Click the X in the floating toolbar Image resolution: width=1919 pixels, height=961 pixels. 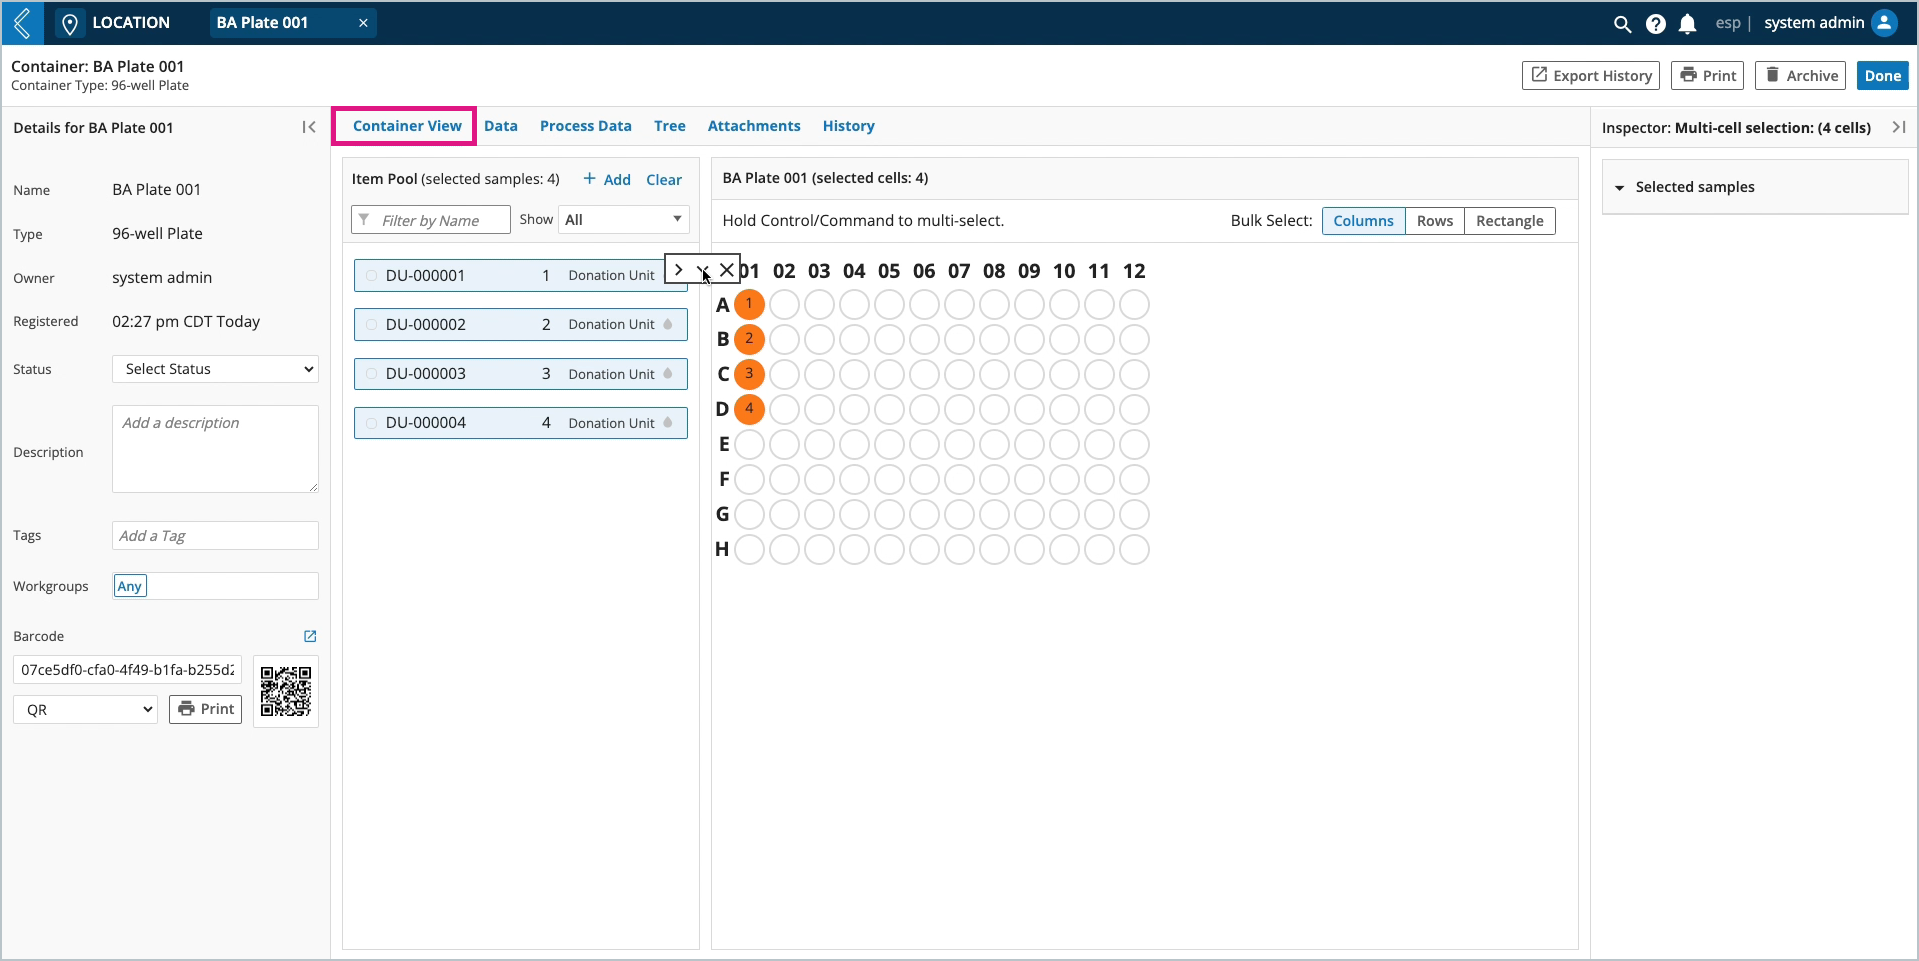tap(727, 269)
